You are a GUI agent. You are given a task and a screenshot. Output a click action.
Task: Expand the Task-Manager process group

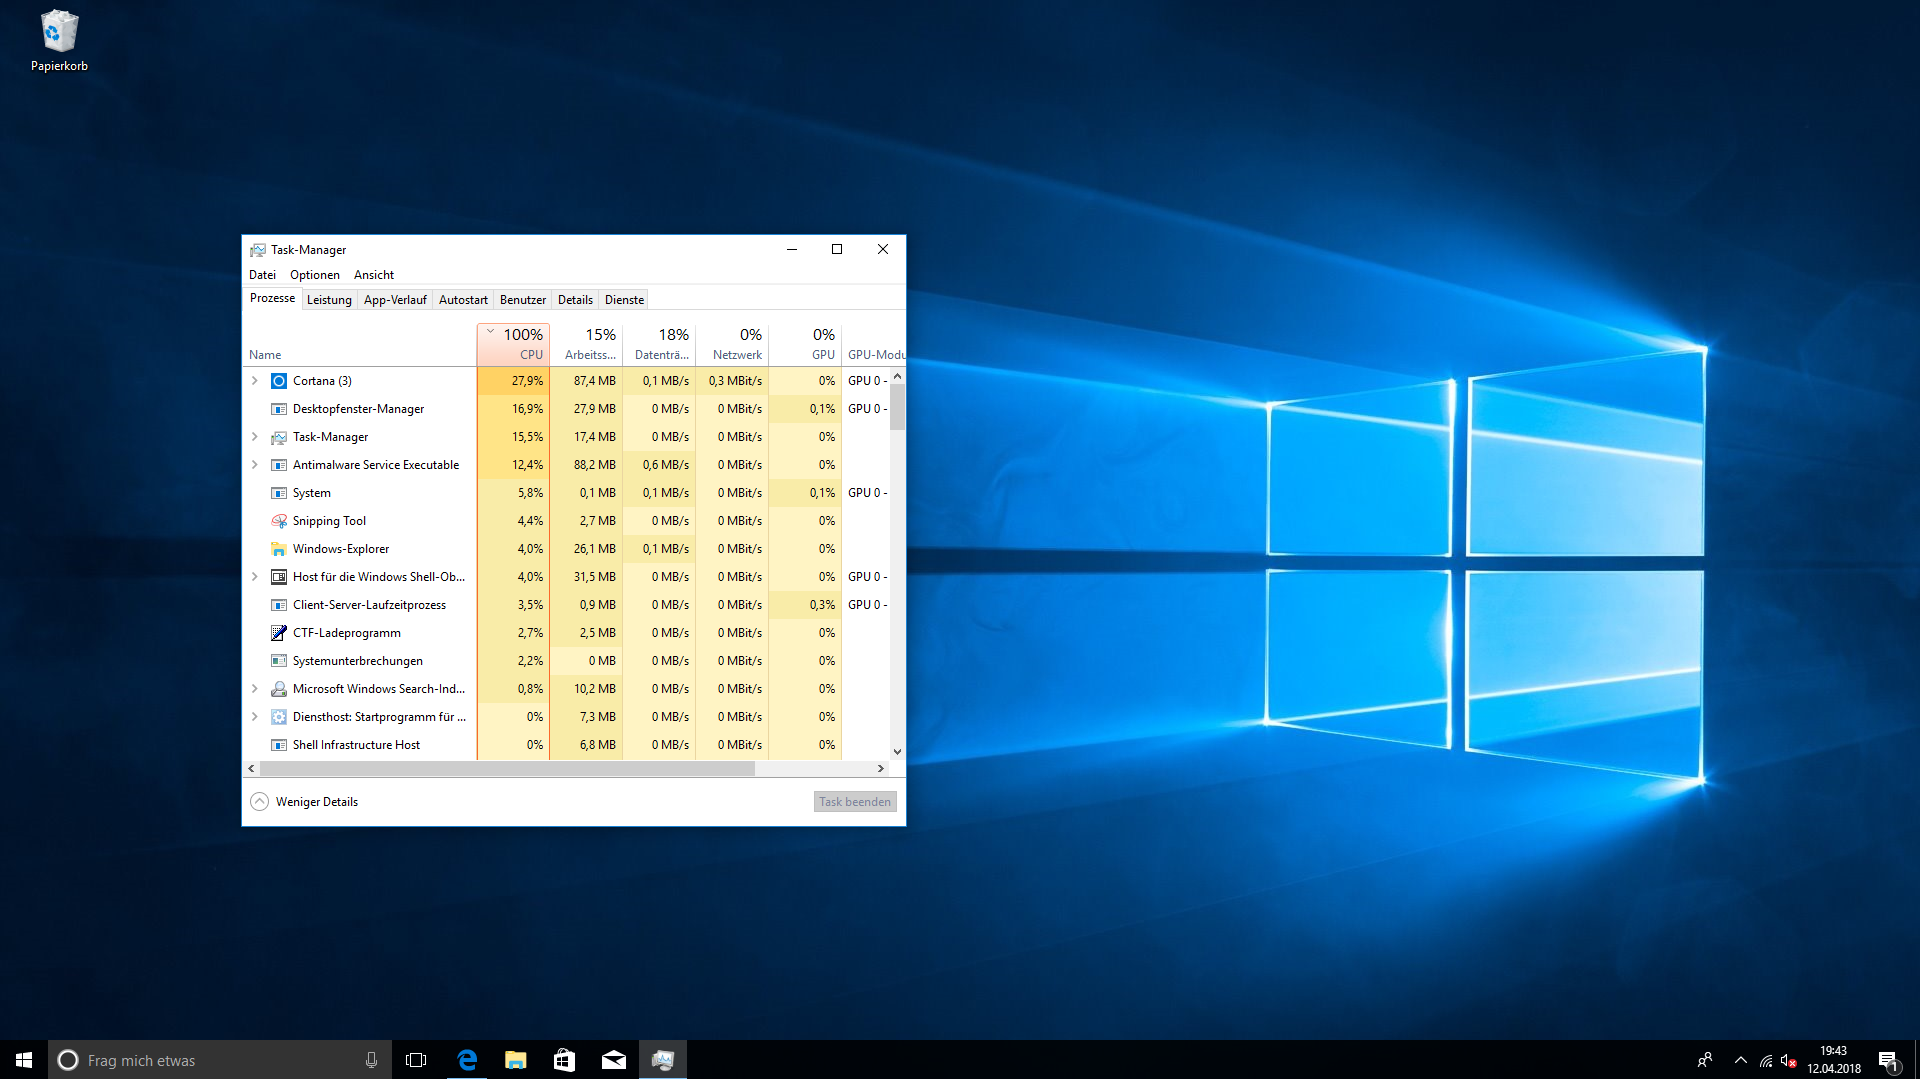pyautogui.click(x=255, y=437)
